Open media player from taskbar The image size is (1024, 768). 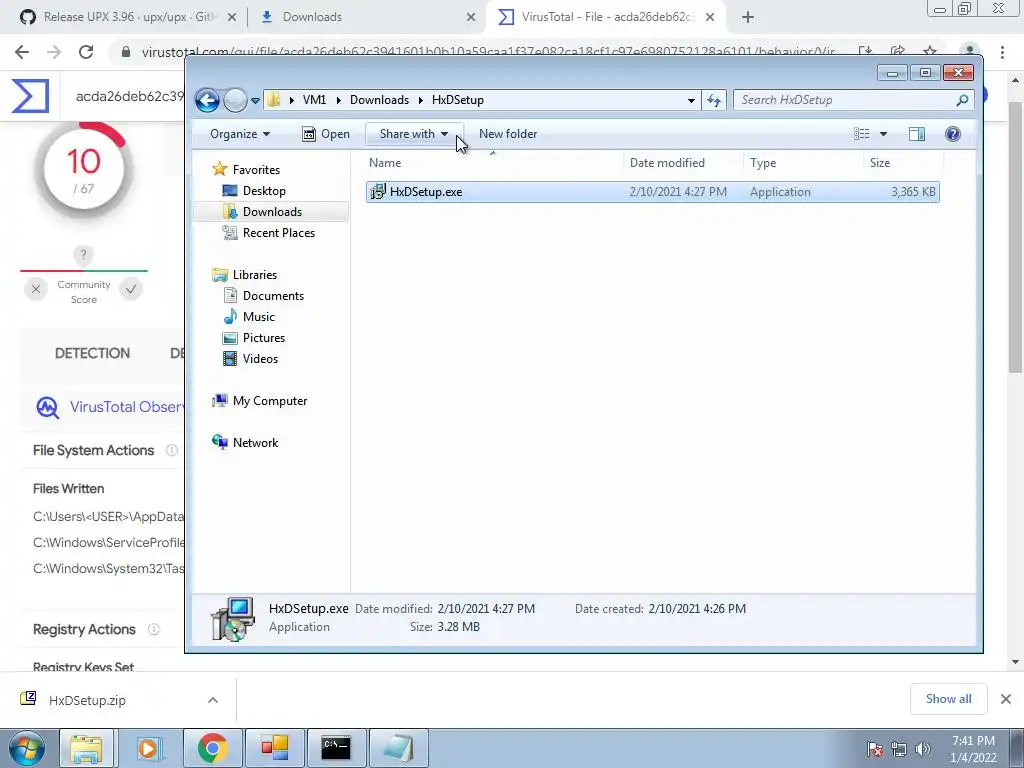(x=148, y=748)
